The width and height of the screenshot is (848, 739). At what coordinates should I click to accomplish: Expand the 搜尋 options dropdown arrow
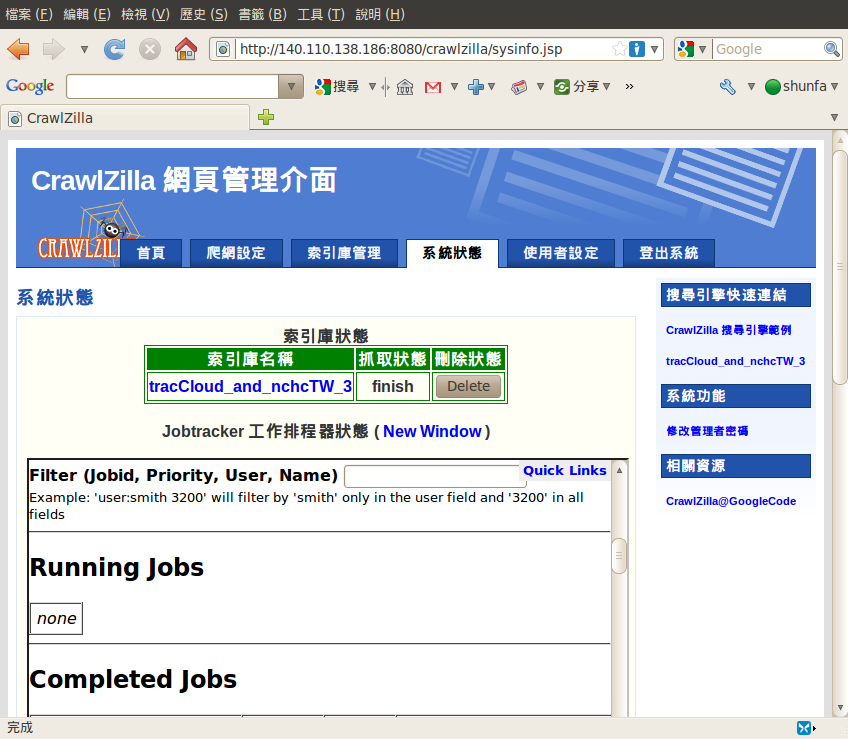point(372,87)
